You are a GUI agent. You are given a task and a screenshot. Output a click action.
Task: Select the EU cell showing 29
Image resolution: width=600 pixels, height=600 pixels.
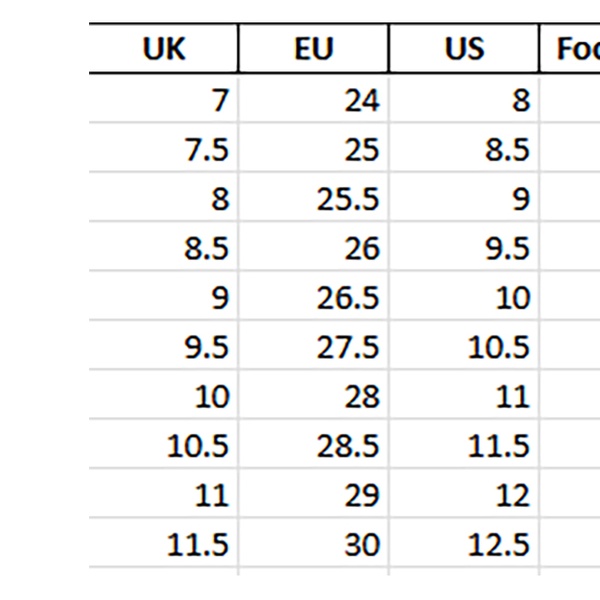click(314, 496)
